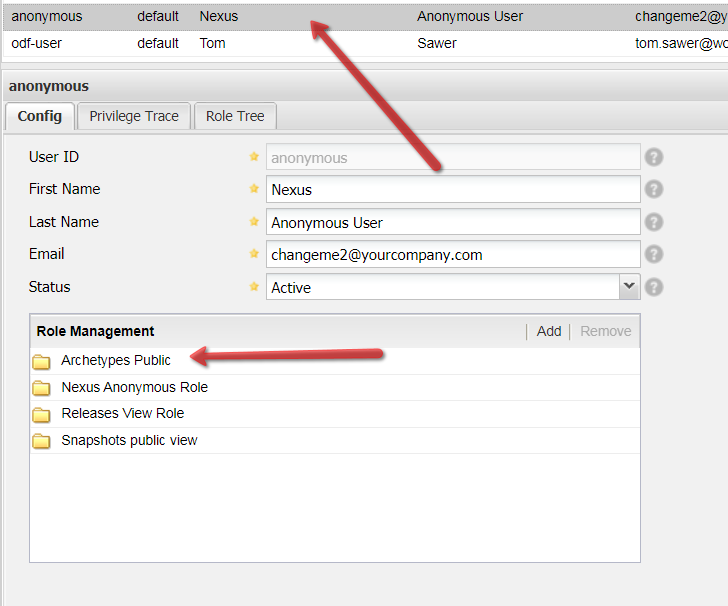Click the Nexus first name cell in list

(x=219, y=16)
